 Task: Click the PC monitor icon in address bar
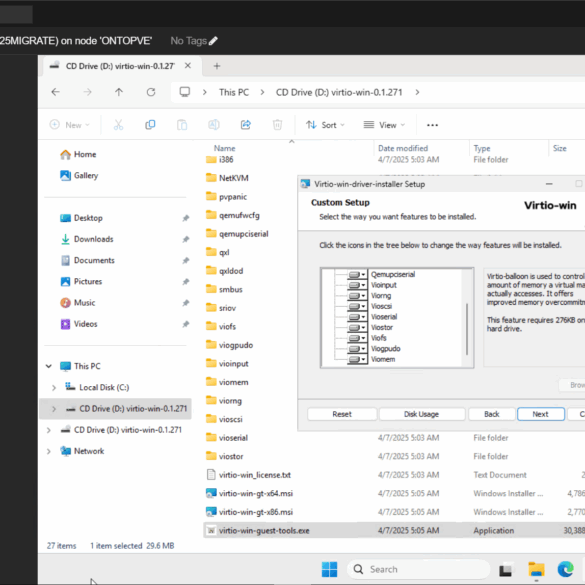(x=185, y=92)
